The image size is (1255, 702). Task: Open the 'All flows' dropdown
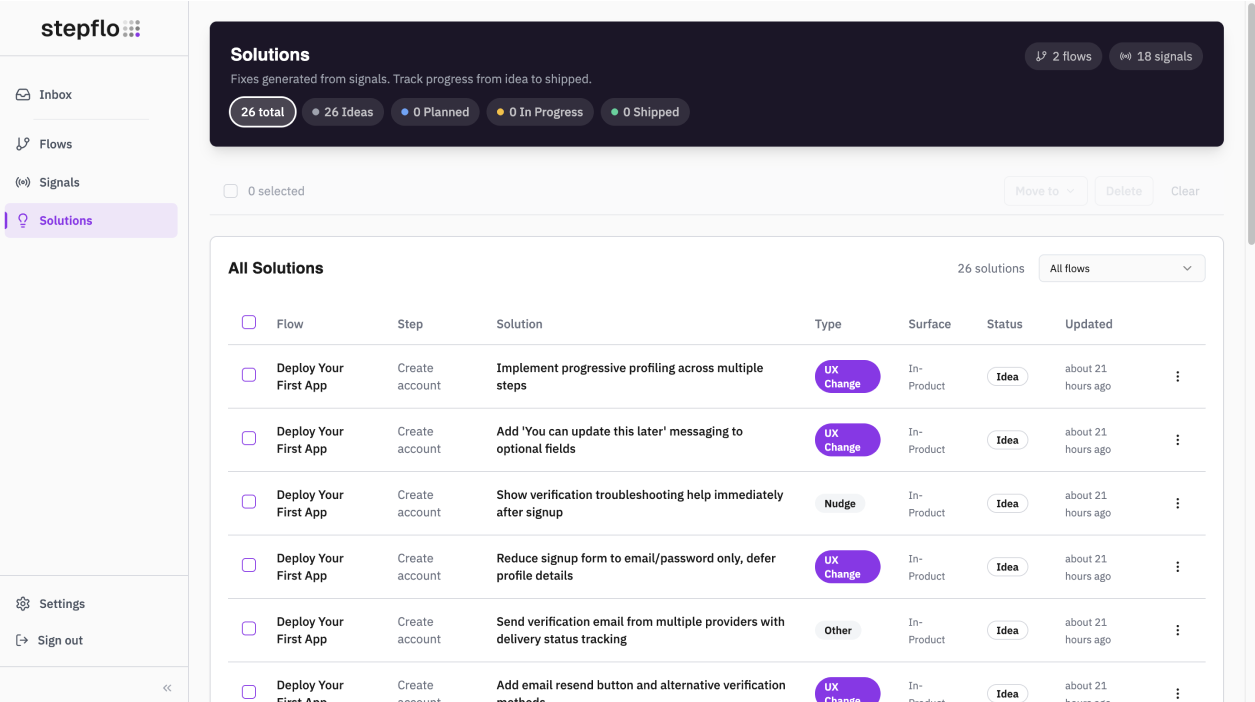(1121, 268)
